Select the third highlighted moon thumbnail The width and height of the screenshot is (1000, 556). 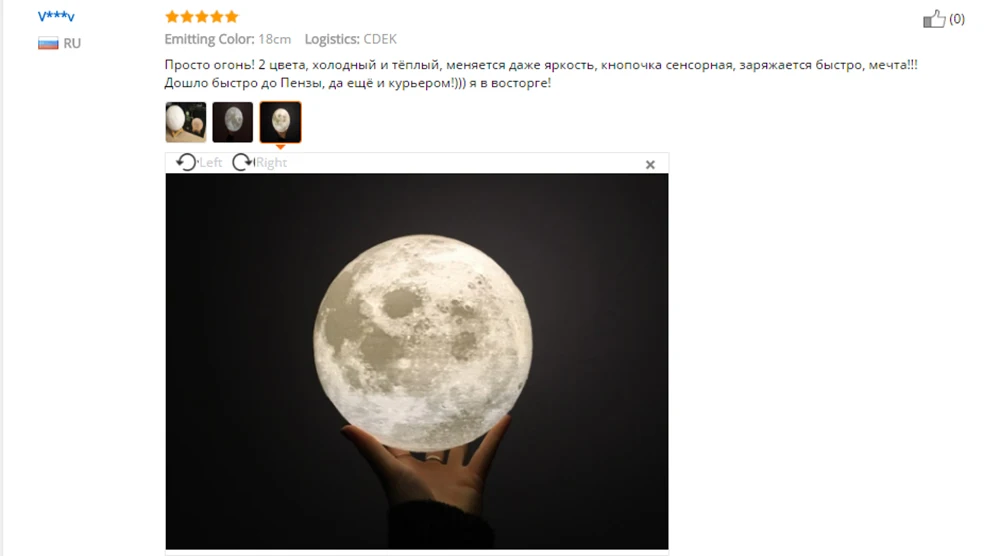280,122
